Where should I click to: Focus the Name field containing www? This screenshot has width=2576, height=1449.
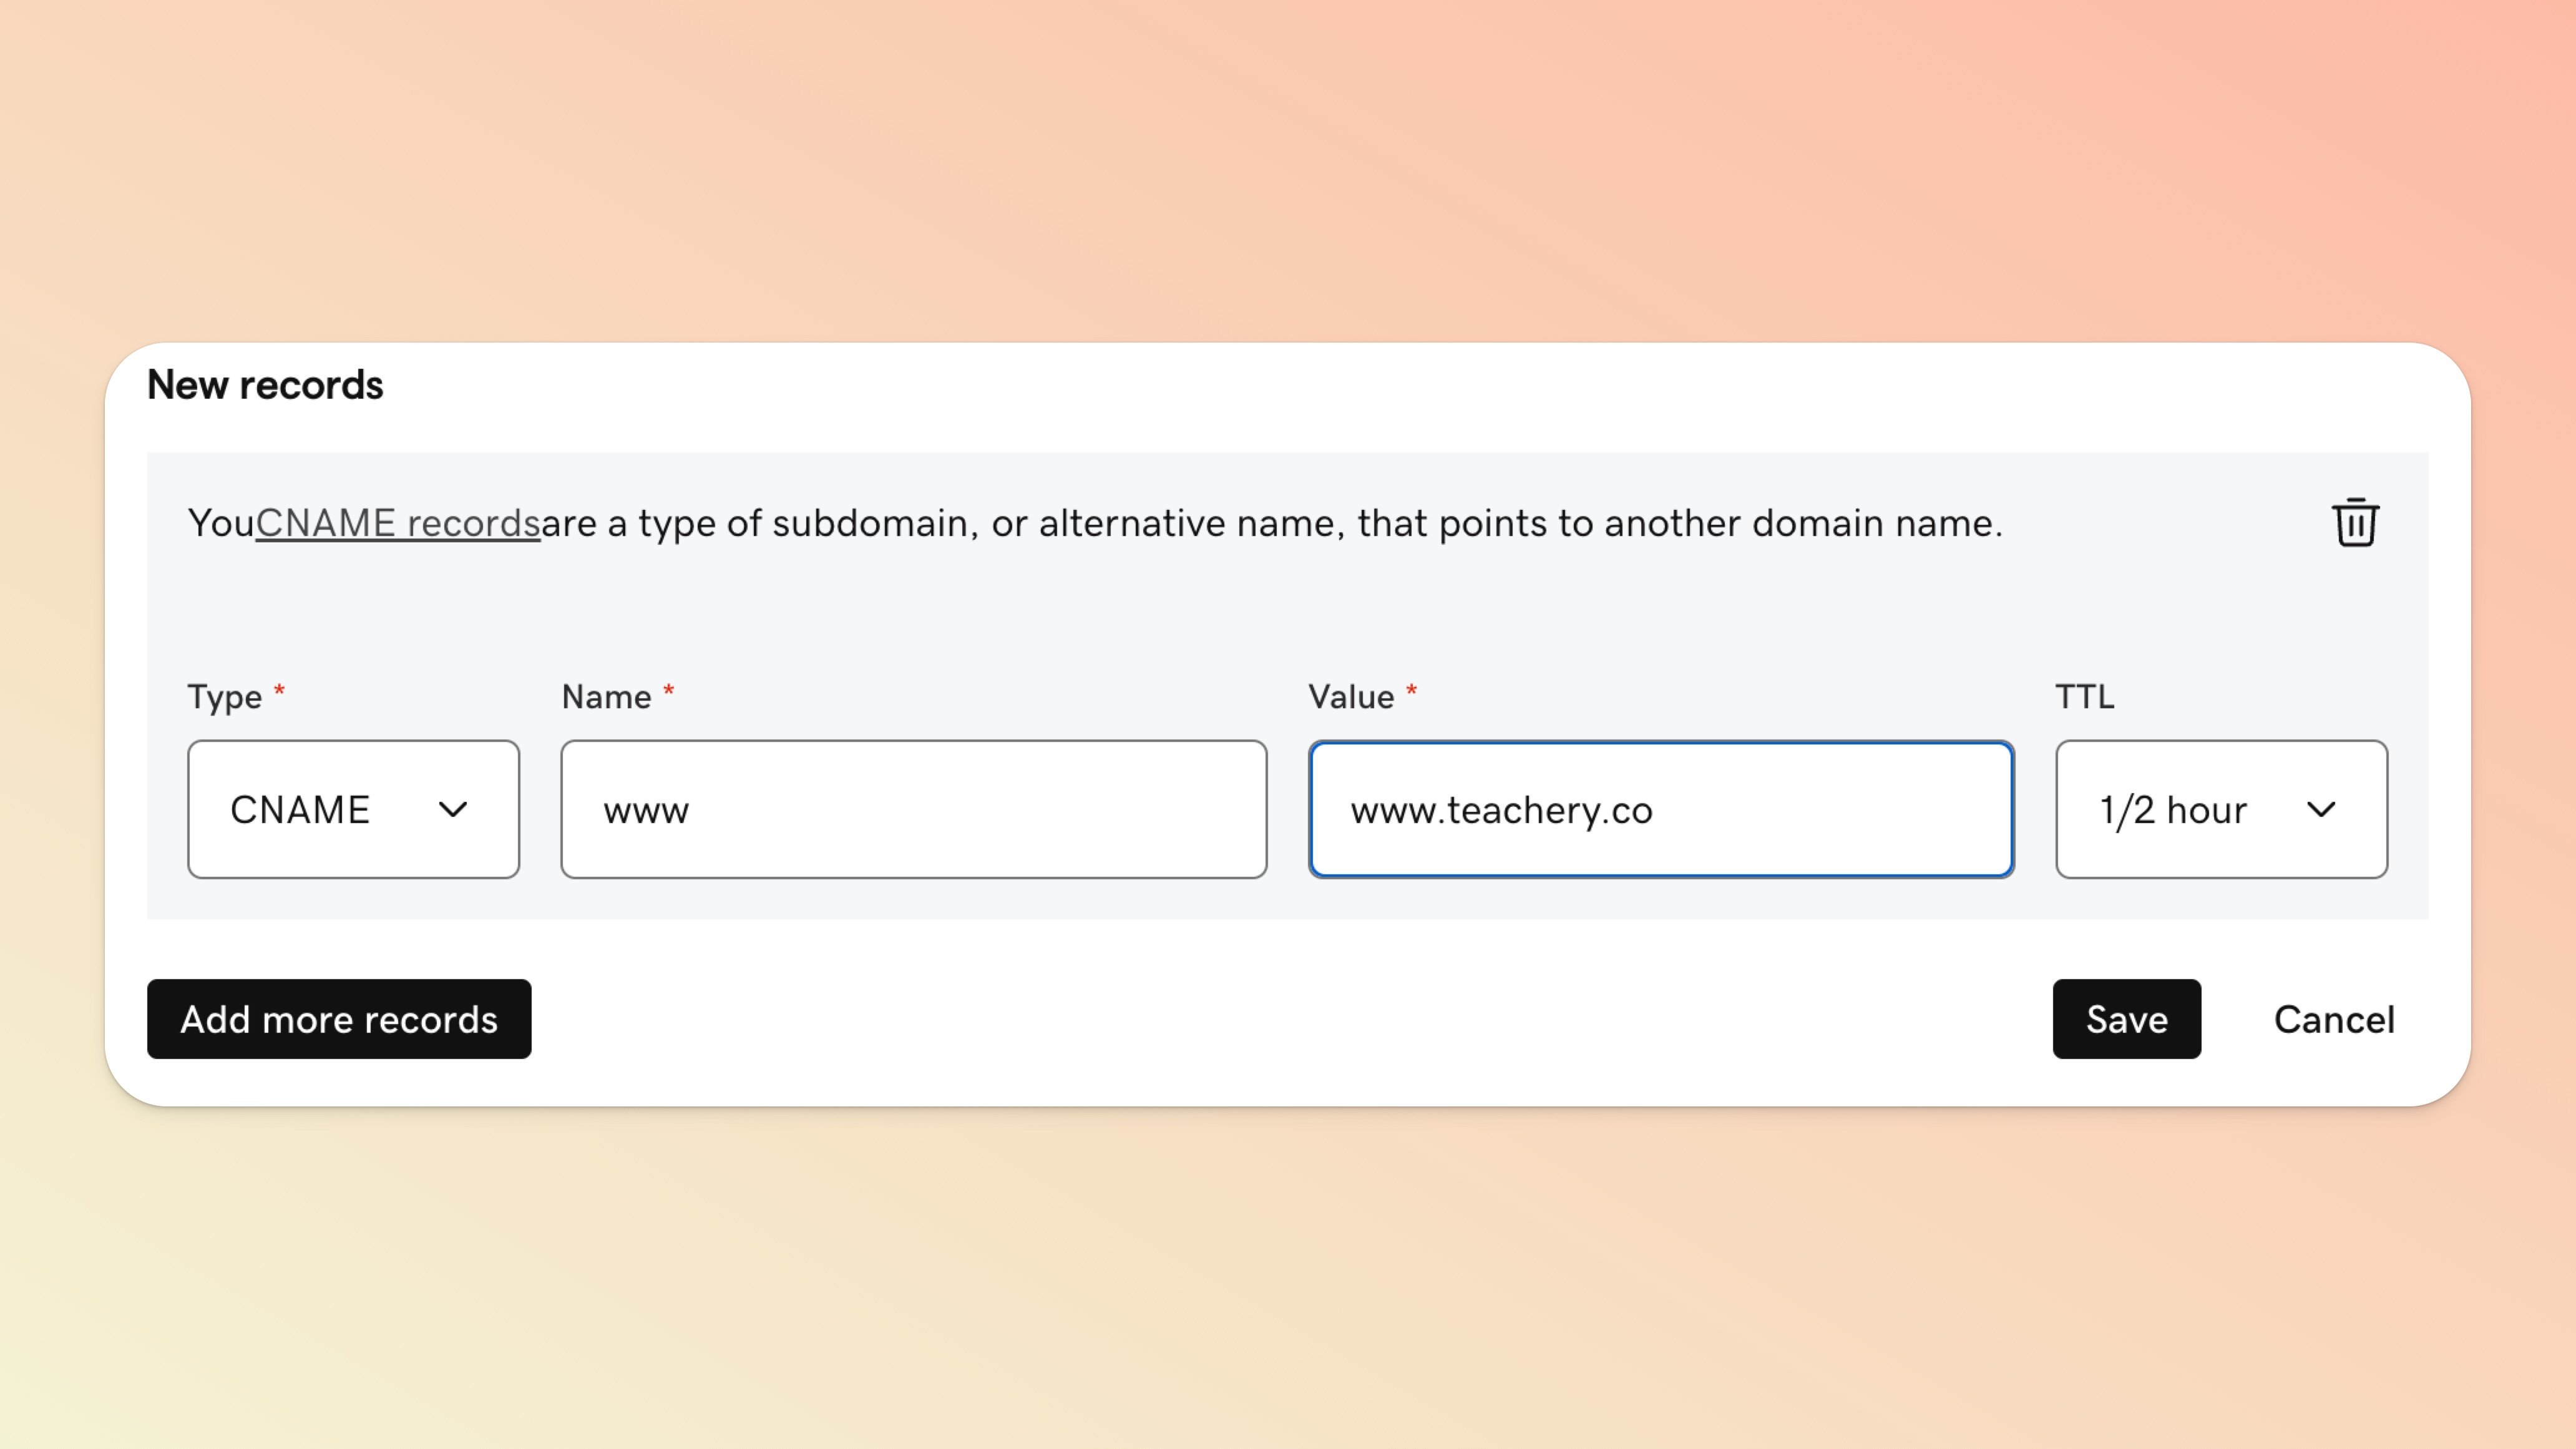913,809
